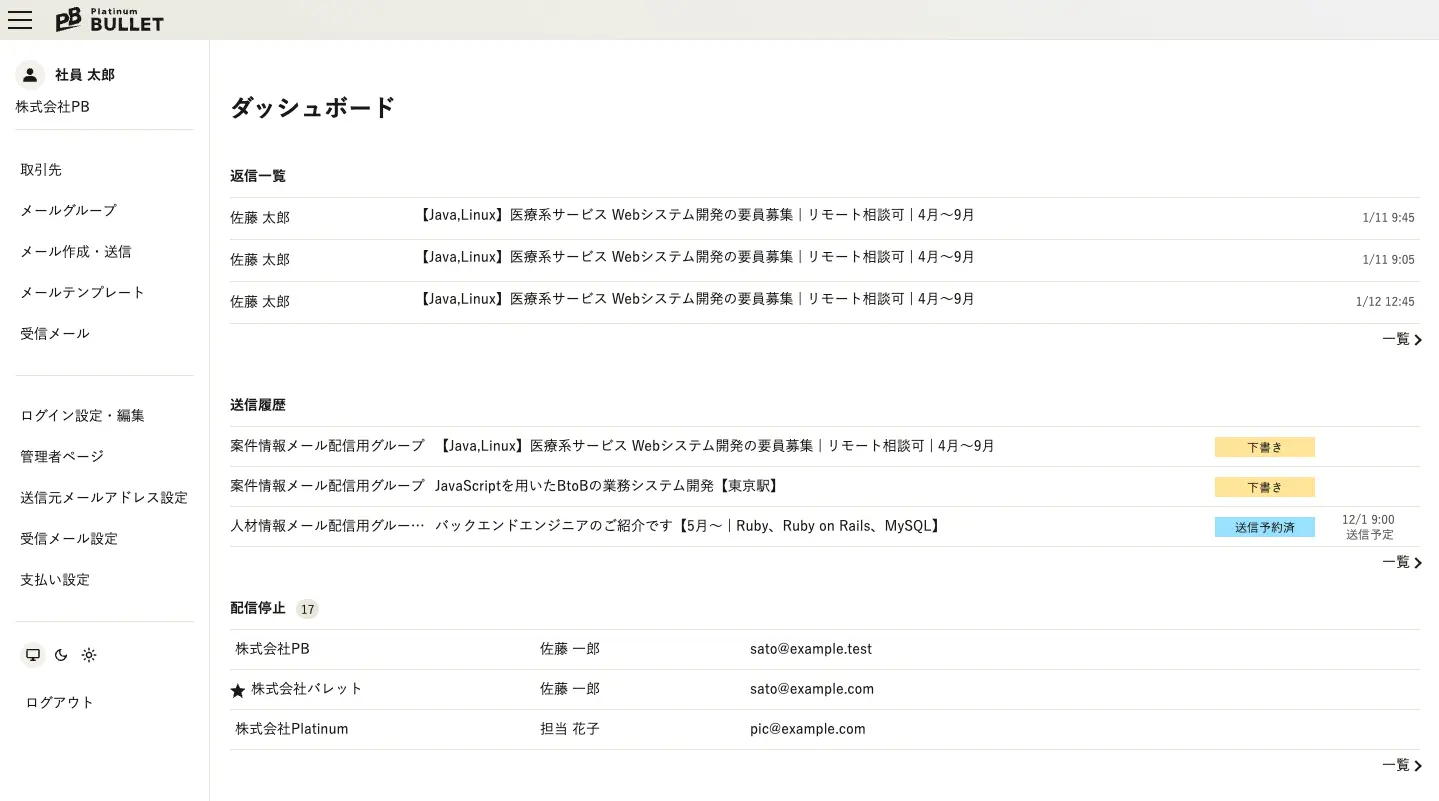Click email sato@example.test
The image size is (1439, 801).
pyautogui.click(x=811, y=649)
